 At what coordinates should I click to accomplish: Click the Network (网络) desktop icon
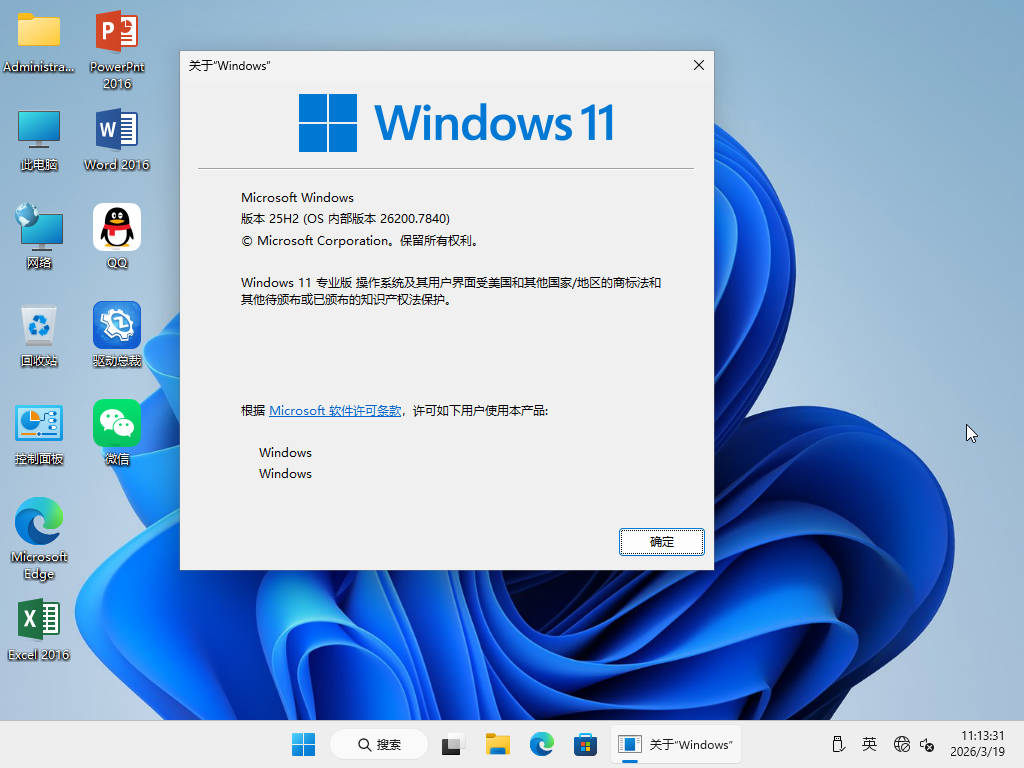pos(39,228)
